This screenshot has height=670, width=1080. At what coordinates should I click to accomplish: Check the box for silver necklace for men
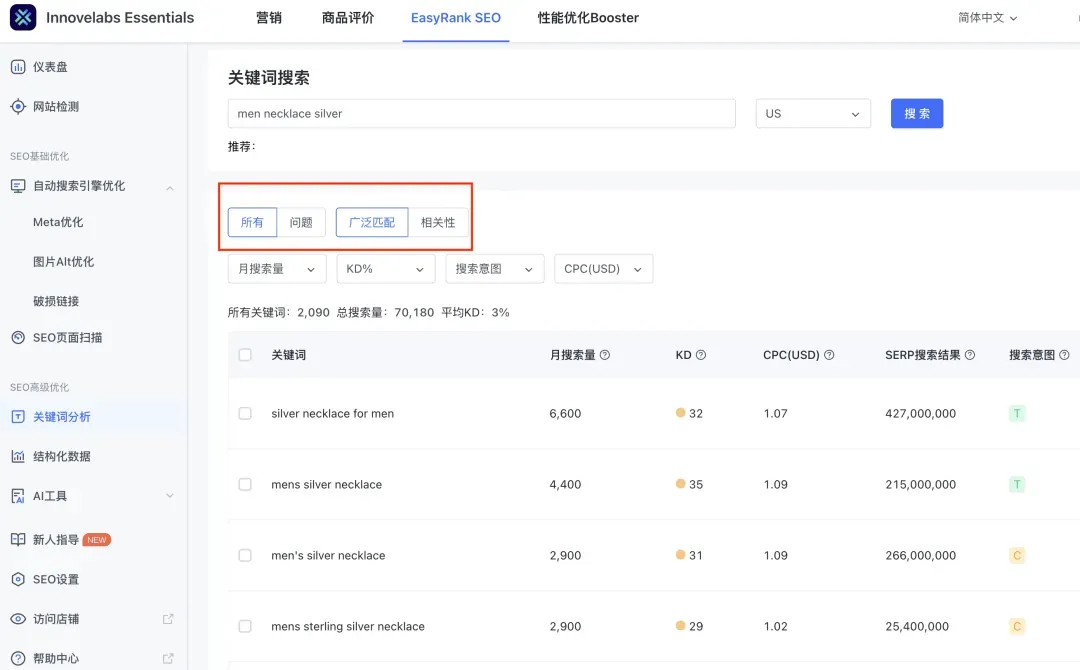pyautogui.click(x=245, y=414)
